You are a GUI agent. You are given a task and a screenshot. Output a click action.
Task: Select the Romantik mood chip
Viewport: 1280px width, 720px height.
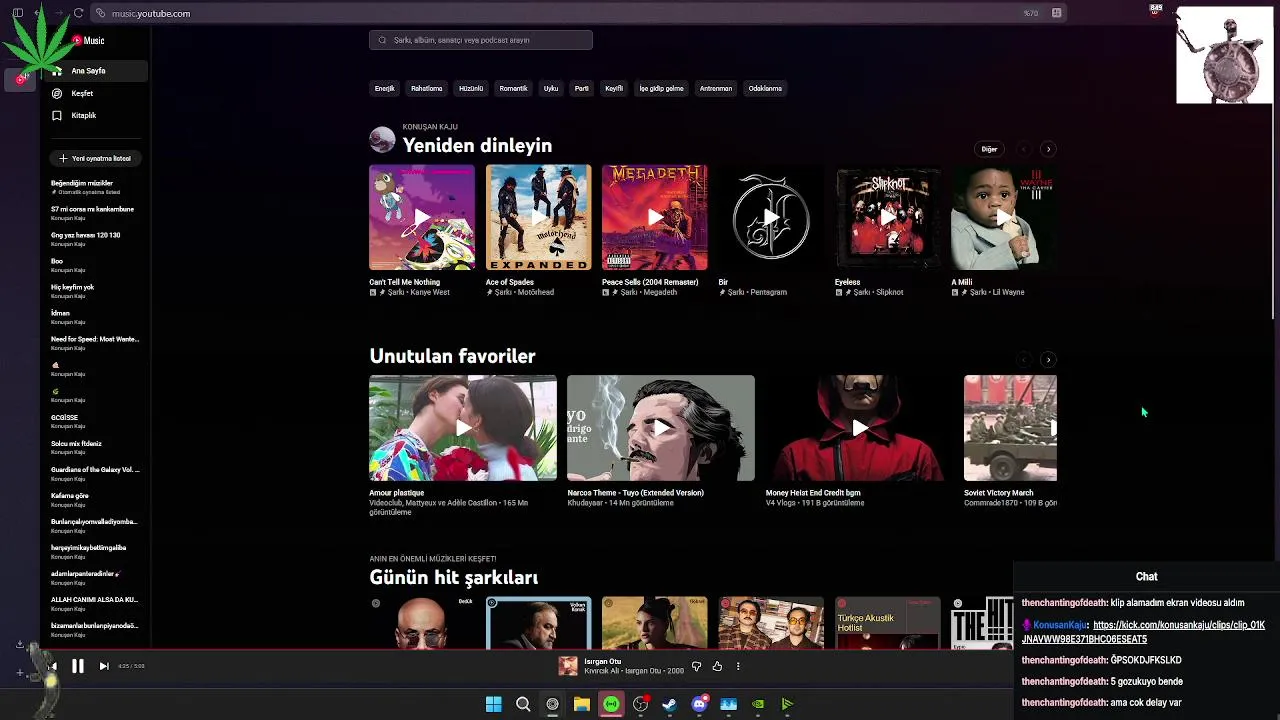click(x=513, y=88)
